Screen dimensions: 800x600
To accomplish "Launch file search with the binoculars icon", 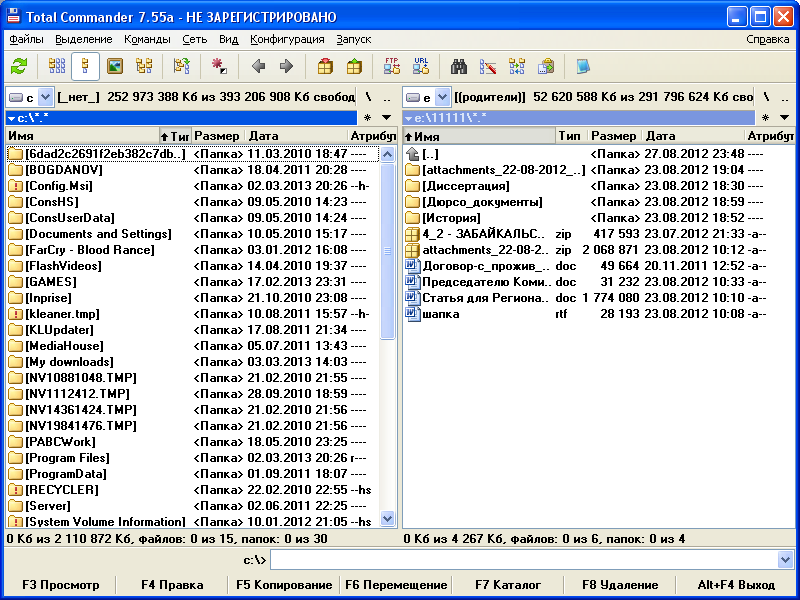I will click(459, 66).
